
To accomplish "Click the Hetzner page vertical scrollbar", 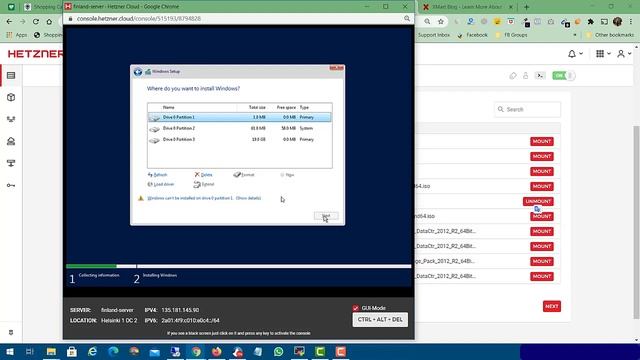I will pos(636,222).
